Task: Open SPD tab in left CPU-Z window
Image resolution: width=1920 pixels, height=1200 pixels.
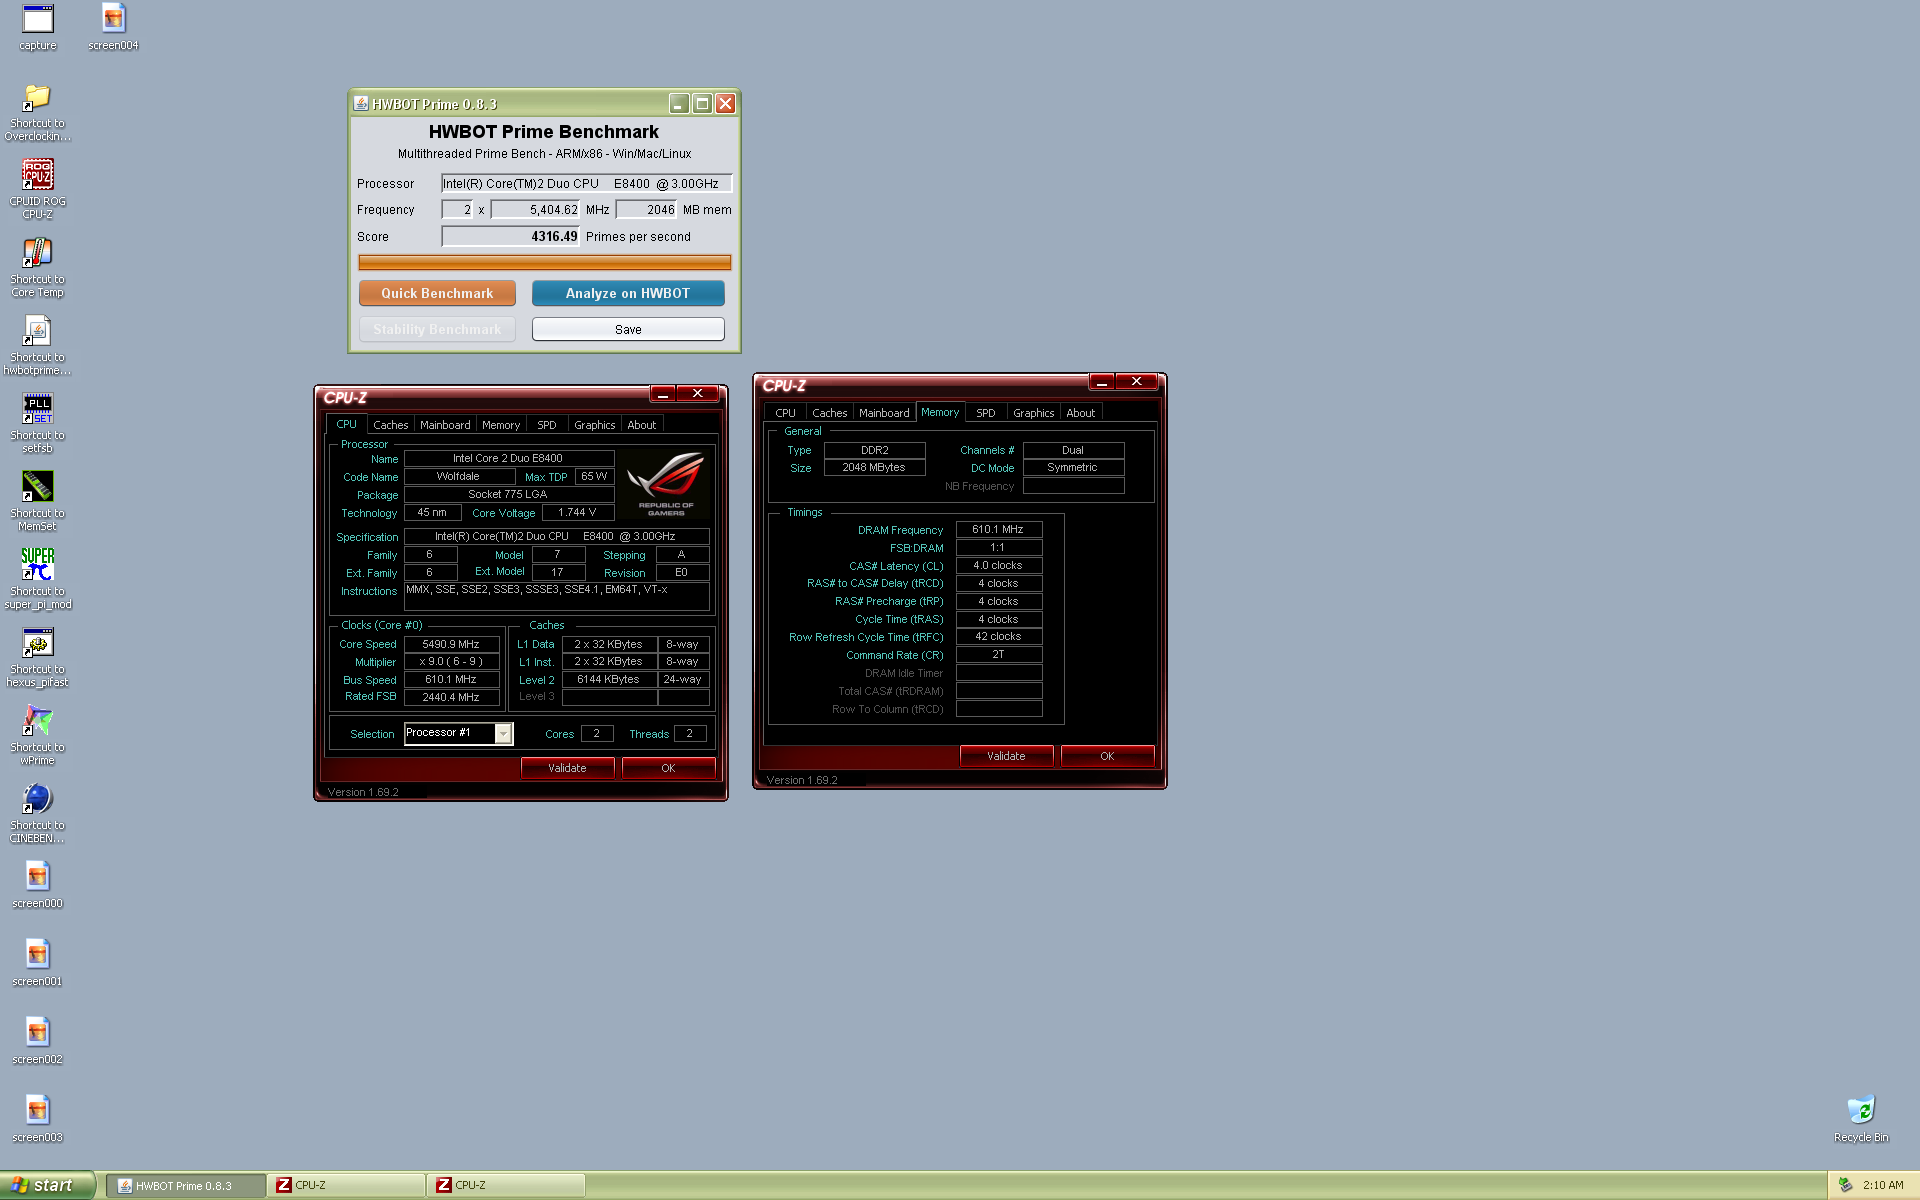Action: coord(546,425)
